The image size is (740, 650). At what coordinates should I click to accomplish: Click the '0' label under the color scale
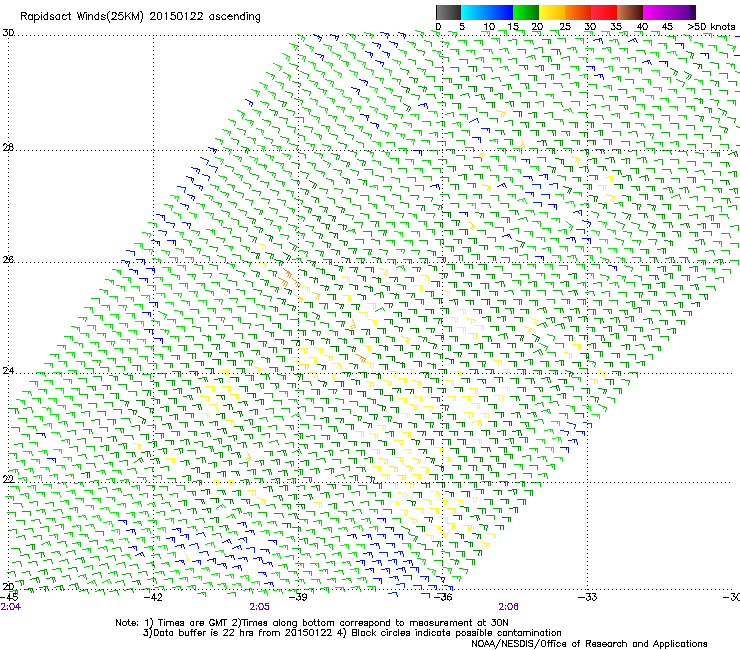438,27
